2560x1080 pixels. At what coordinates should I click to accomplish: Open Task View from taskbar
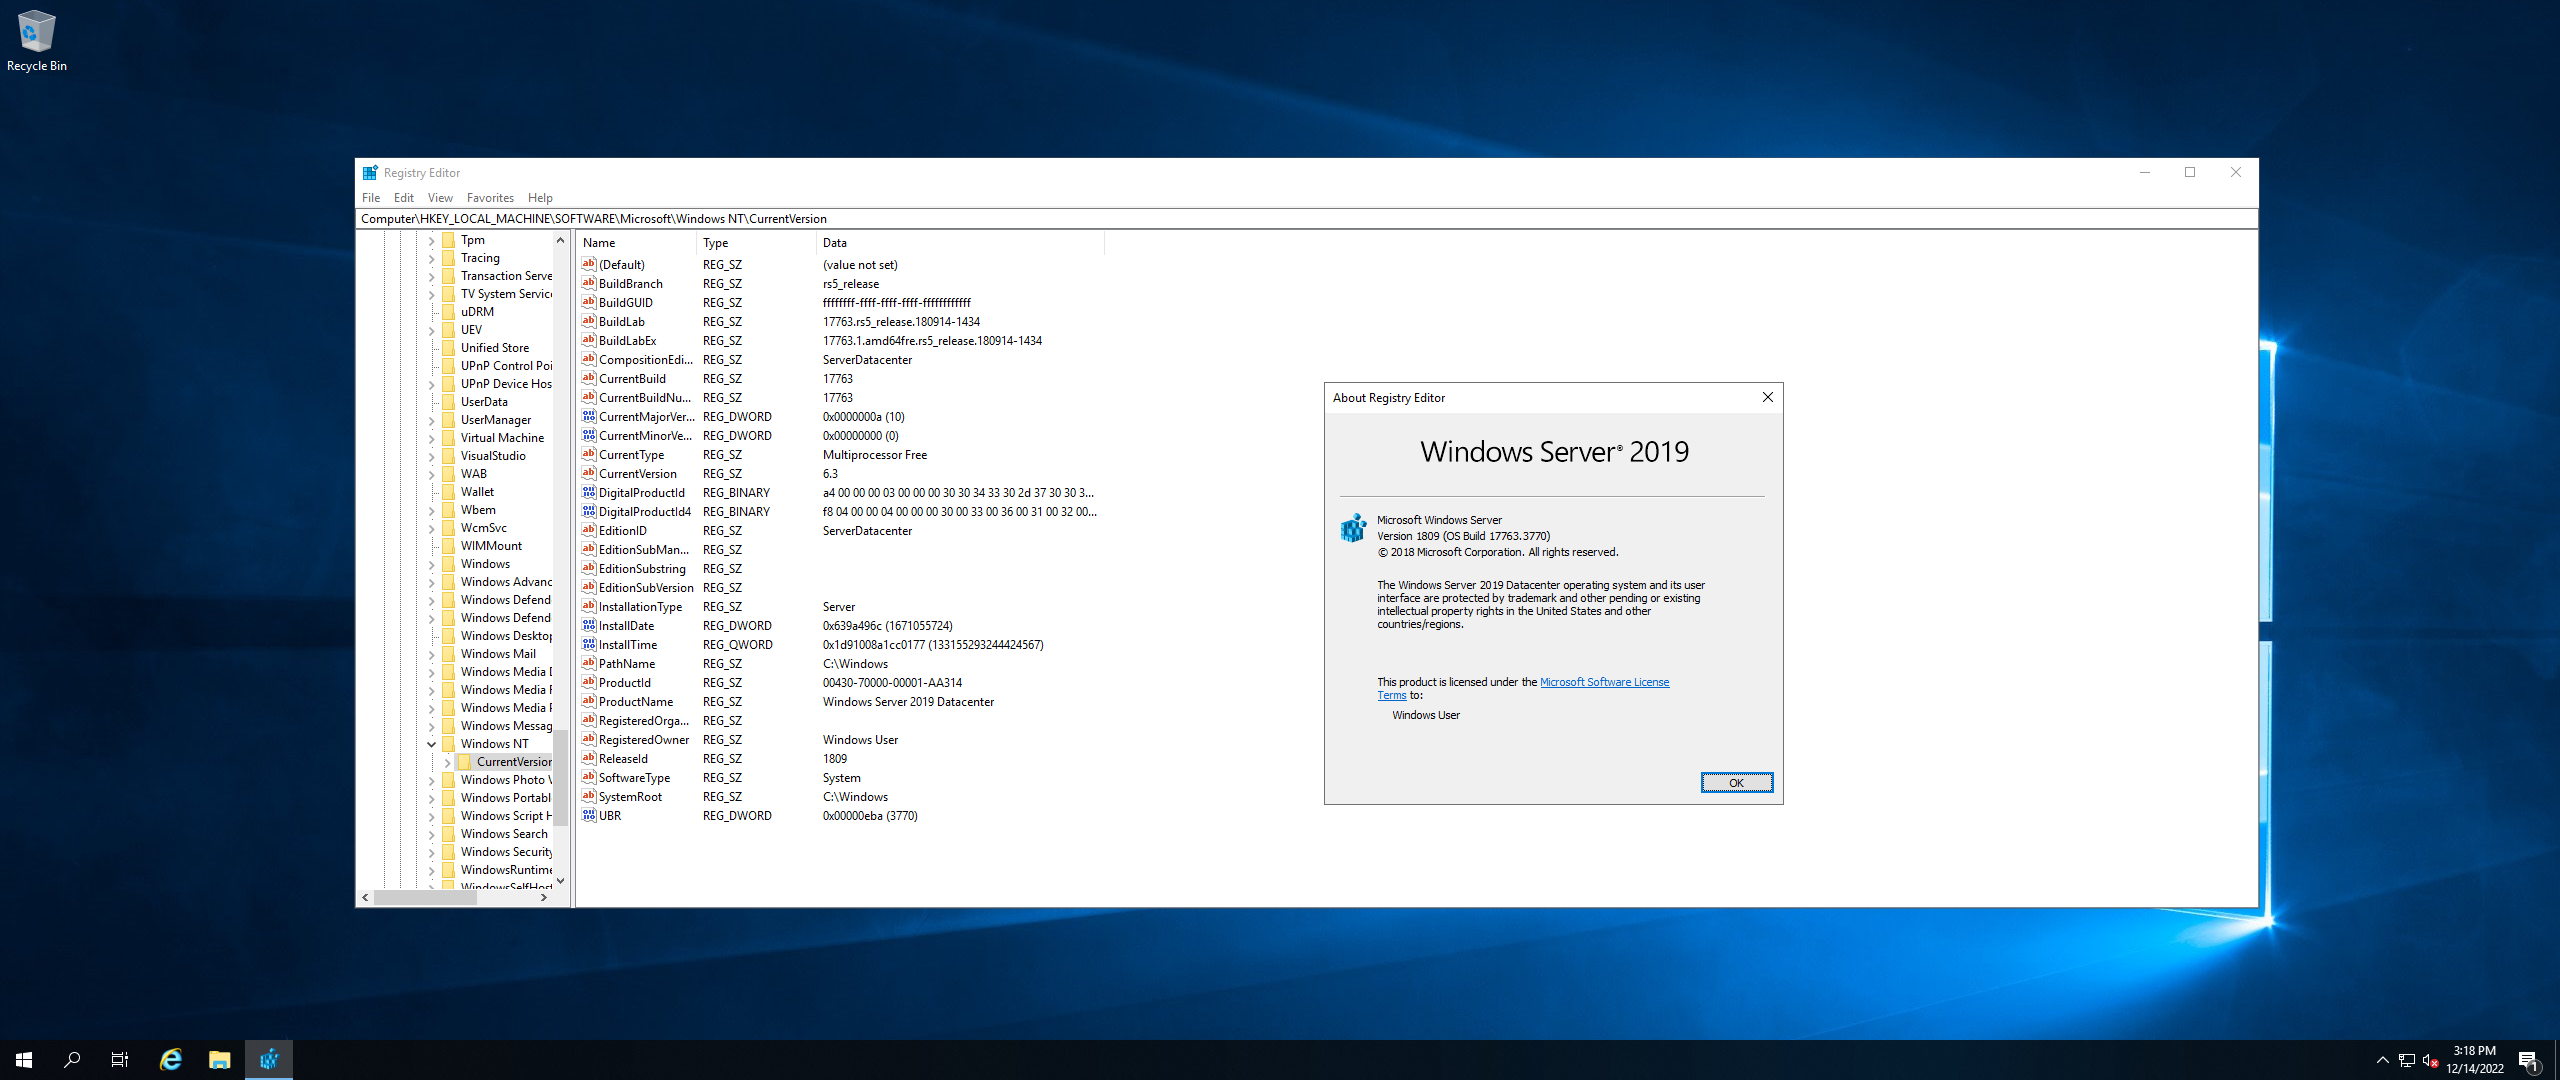[120, 1060]
